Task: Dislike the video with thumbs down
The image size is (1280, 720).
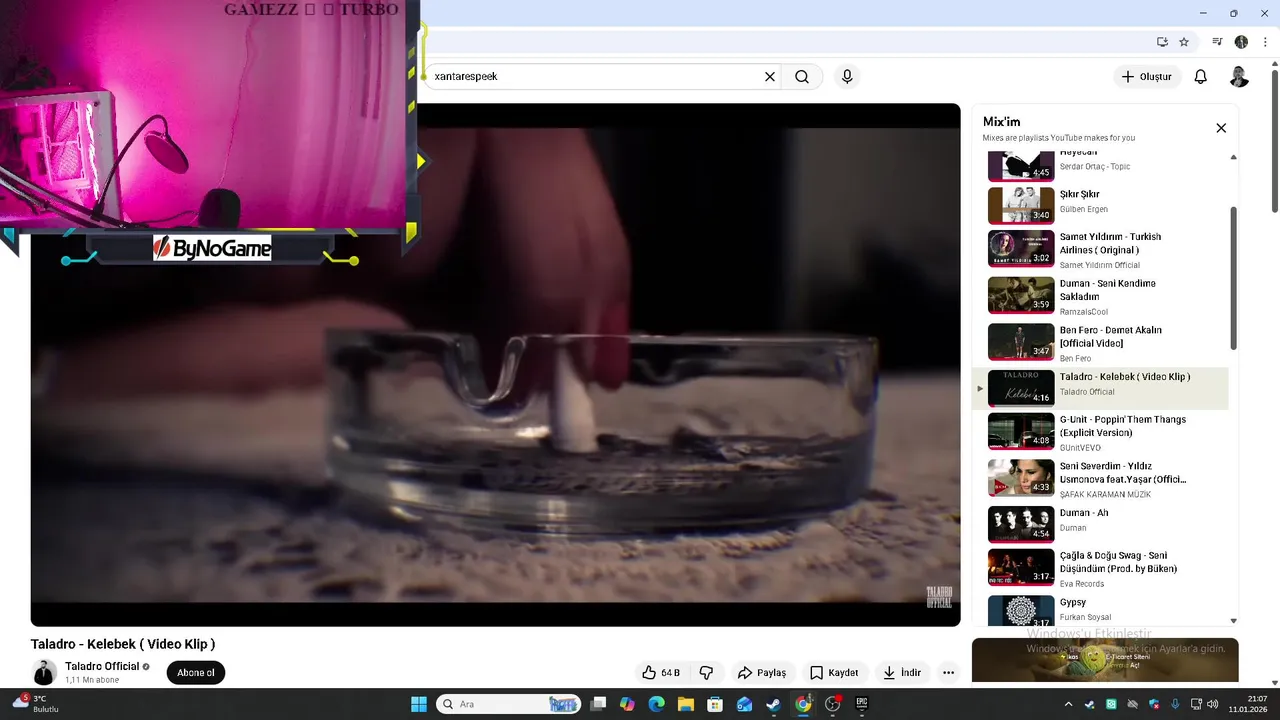Action: [706, 673]
